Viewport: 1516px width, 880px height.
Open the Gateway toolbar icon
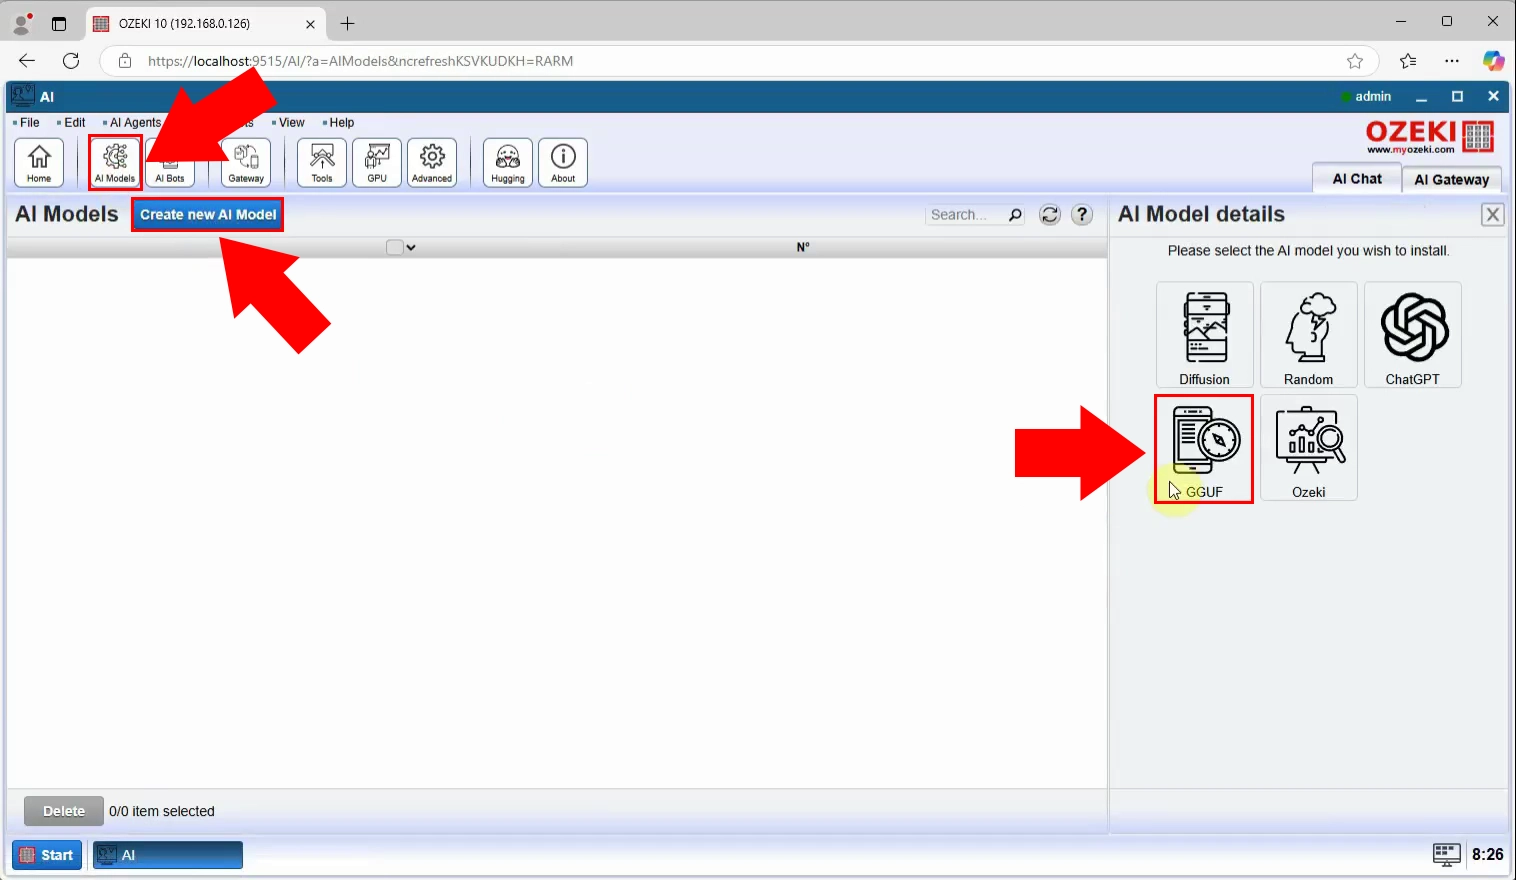(x=246, y=162)
